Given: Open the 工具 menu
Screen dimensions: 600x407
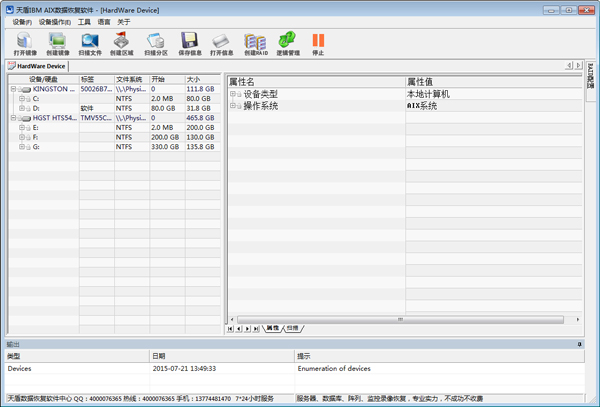Looking at the screenshot, I should pyautogui.click(x=84, y=21).
